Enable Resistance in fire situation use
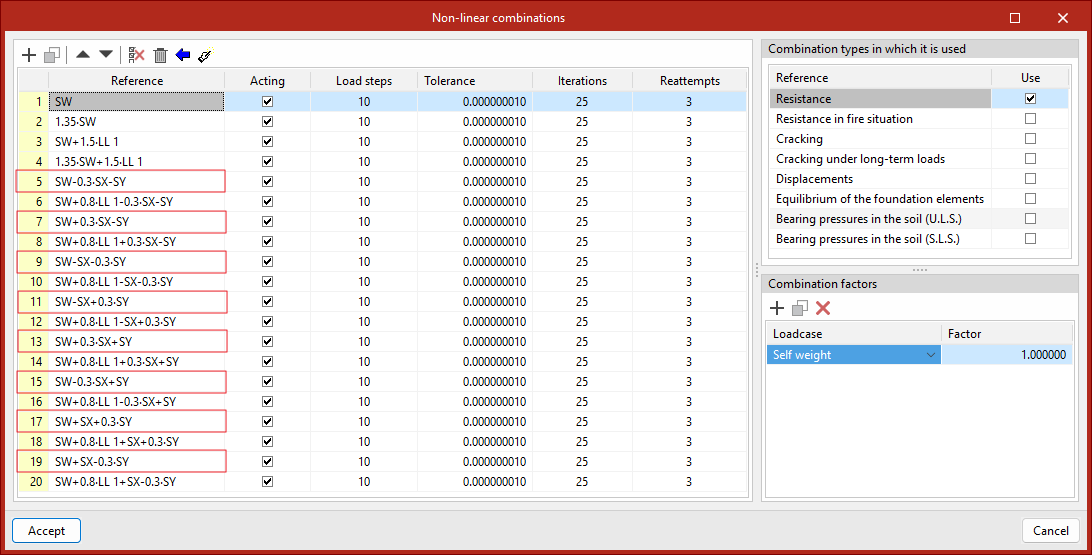 (1030, 118)
